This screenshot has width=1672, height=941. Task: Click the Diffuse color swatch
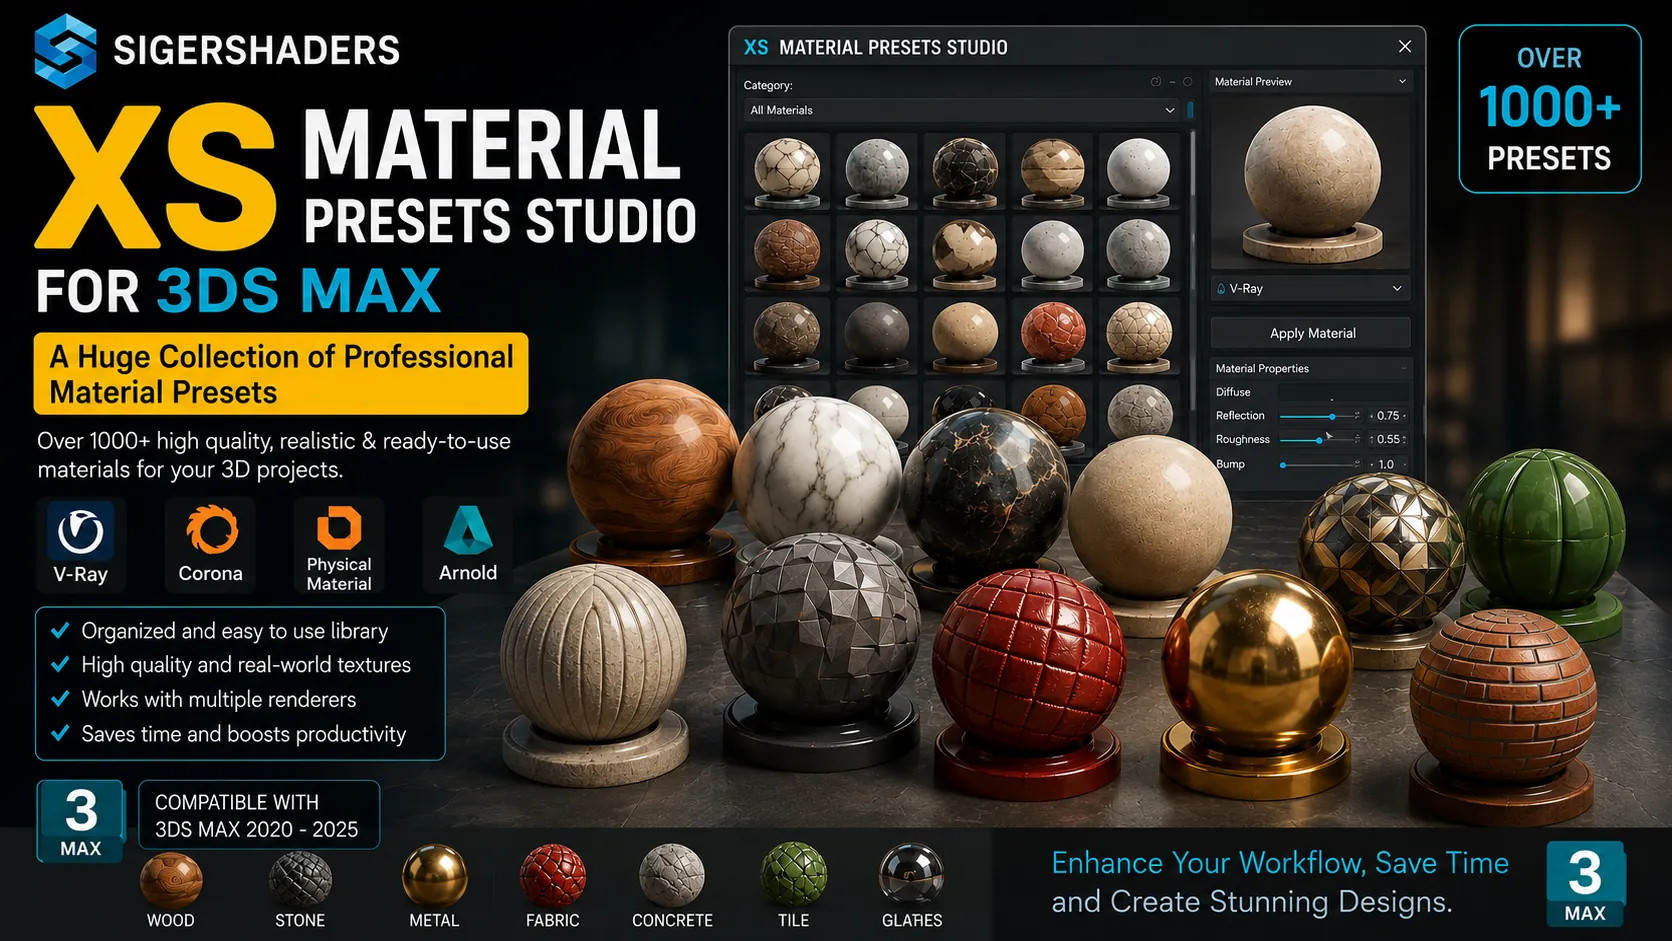[x=1343, y=393]
